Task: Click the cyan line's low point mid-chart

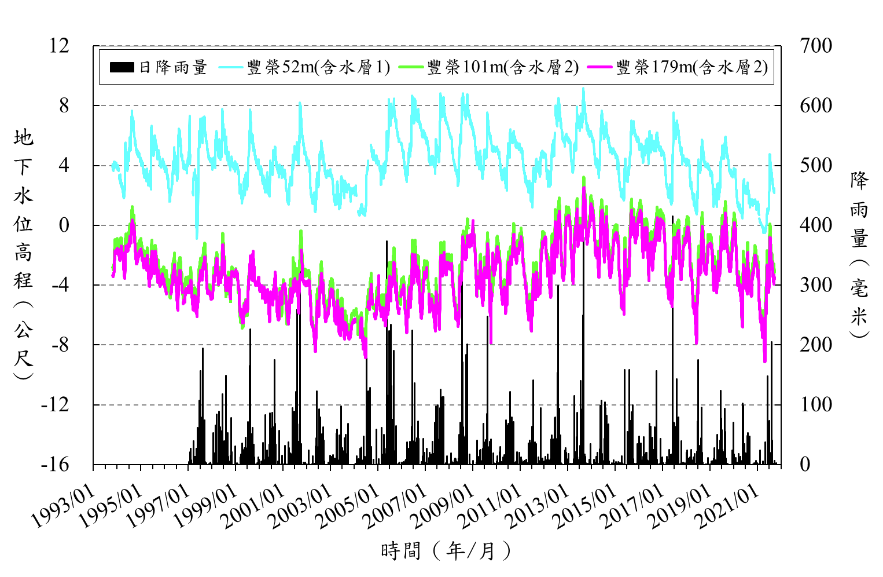Action: (x=361, y=213)
